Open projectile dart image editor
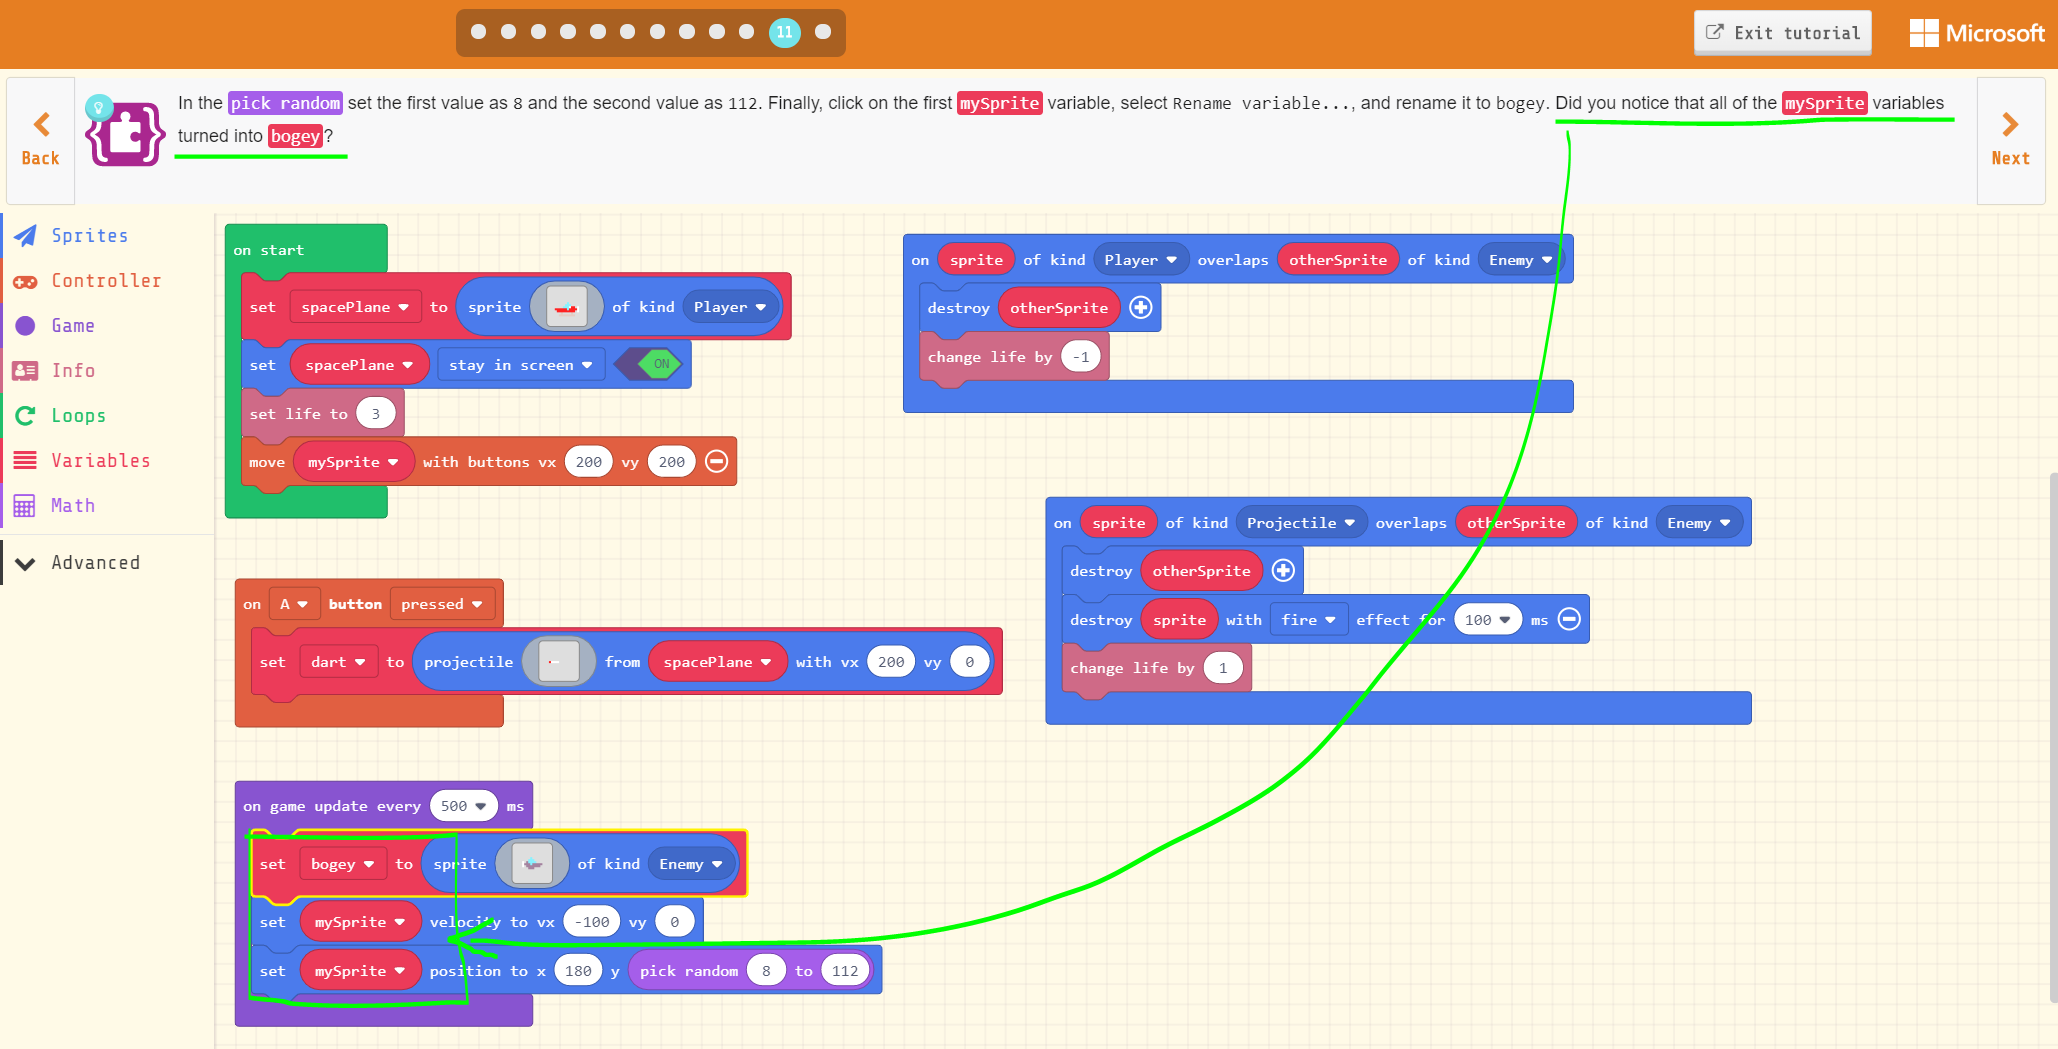This screenshot has height=1049, width=2058. (x=558, y=662)
